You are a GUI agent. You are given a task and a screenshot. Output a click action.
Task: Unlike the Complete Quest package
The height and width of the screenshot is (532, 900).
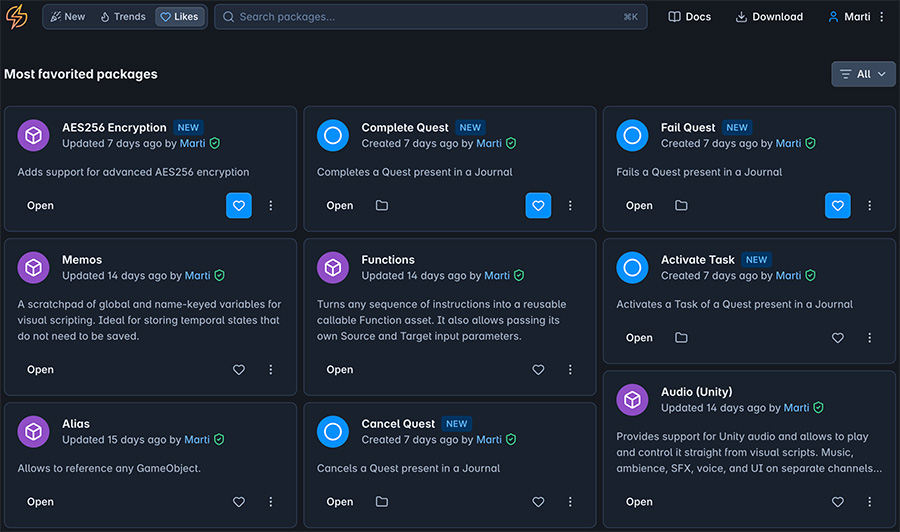538,205
